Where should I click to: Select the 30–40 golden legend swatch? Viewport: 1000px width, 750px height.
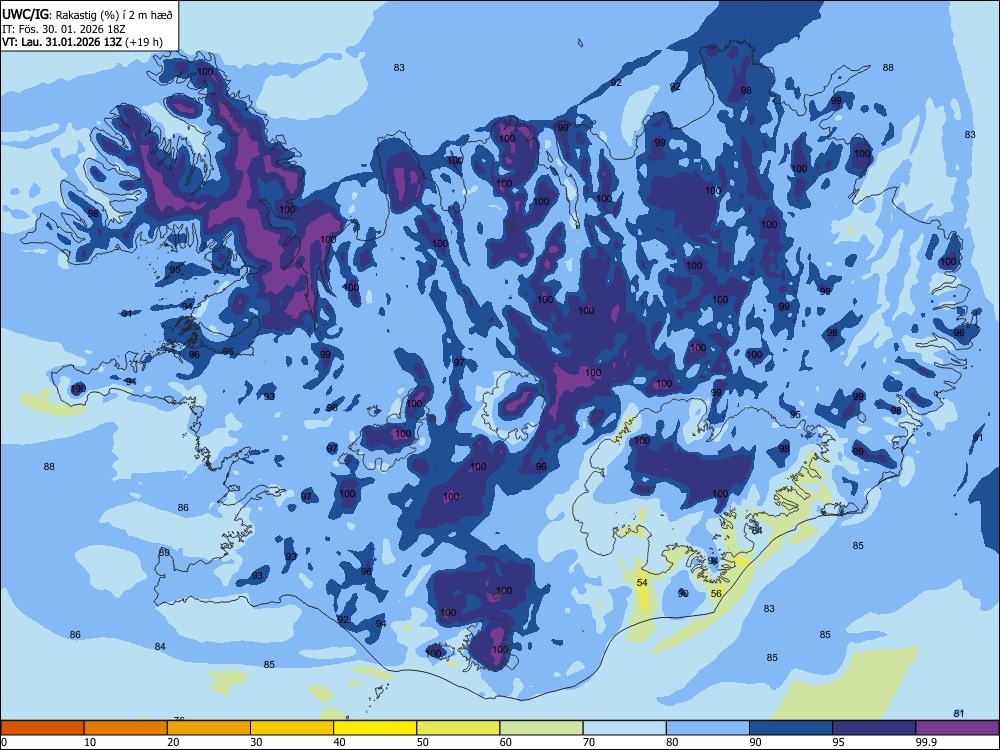point(292,728)
